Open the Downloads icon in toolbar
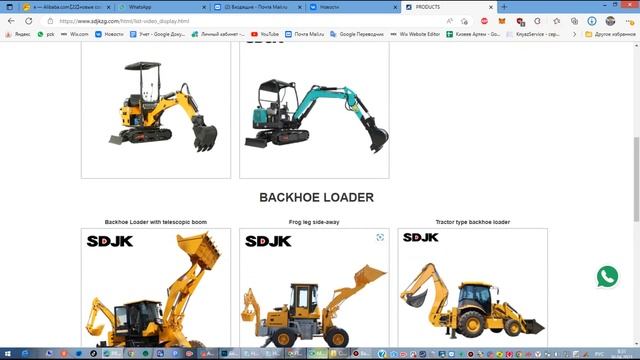The image size is (640, 360). [592, 21]
